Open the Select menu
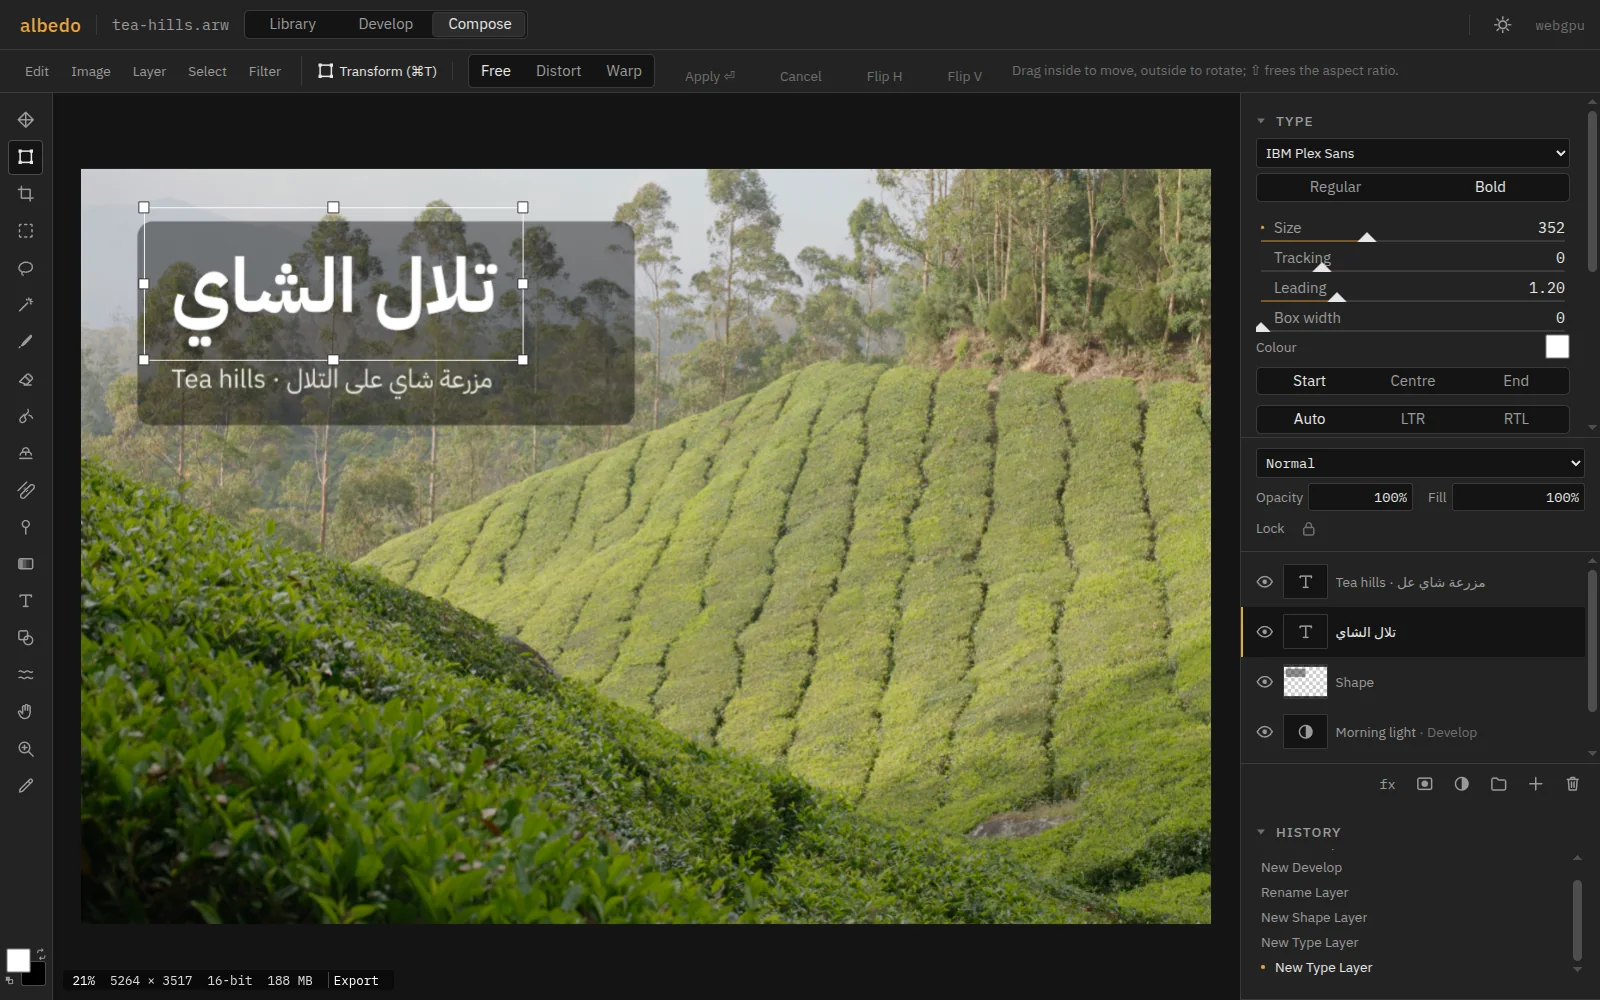This screenshot has height=1000, width=1600. 207,71
